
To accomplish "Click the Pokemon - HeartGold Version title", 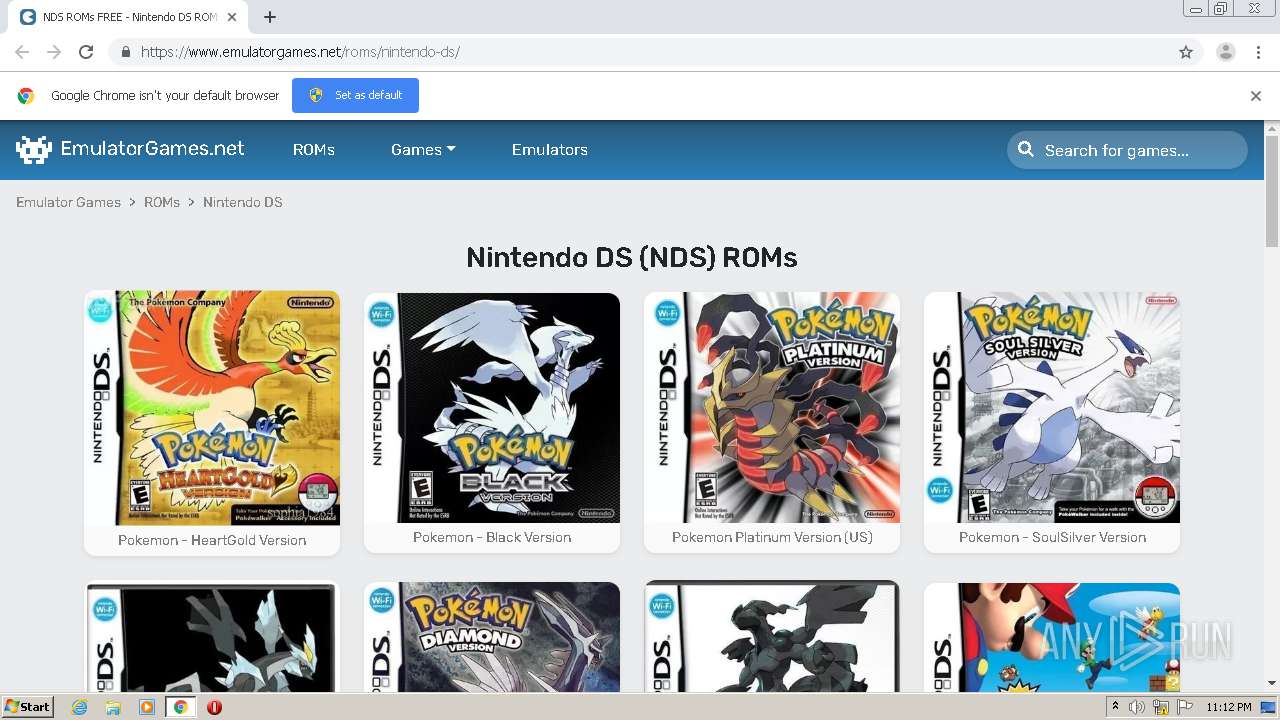I will coord(212,540).
